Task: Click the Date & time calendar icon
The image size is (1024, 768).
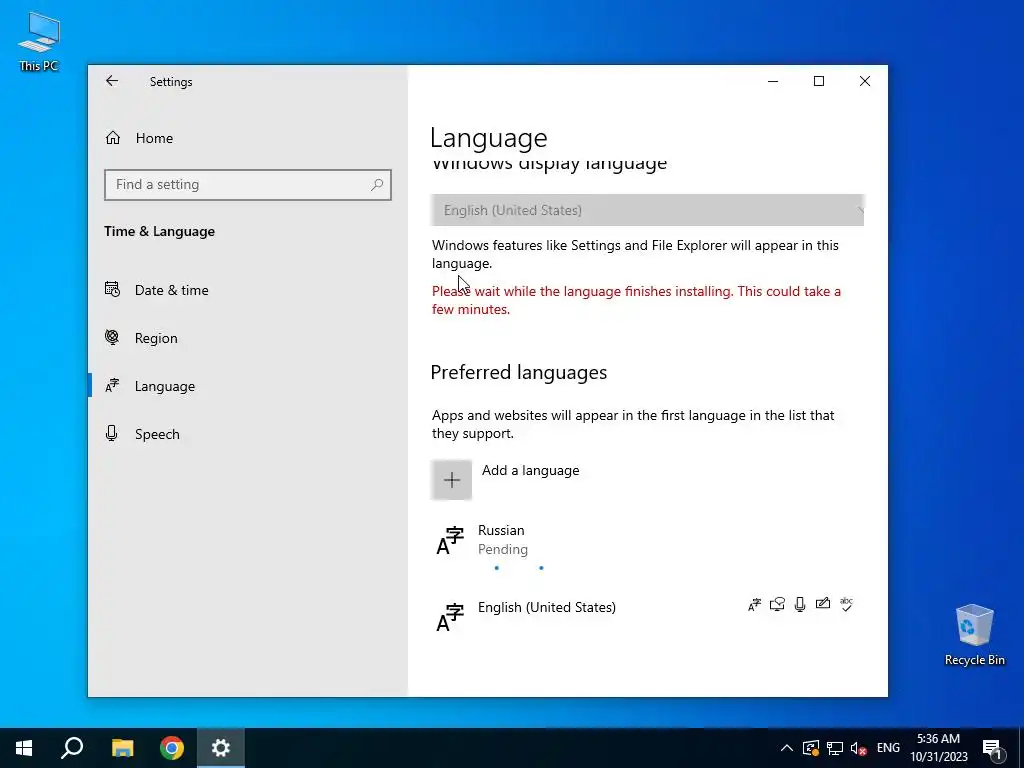Action: tap(112, 289)
